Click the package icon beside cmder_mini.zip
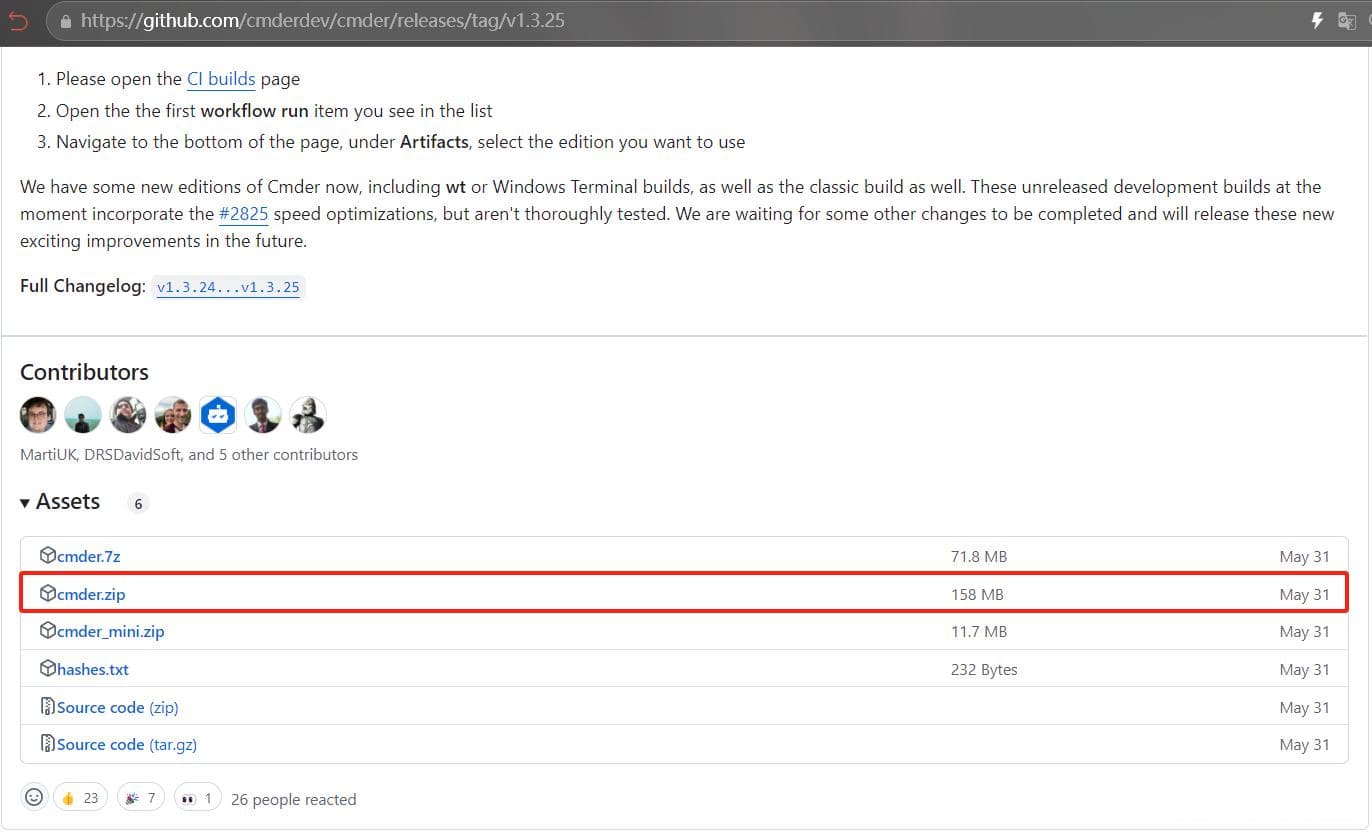The width and height of the screenshot is (1372, 832). click(47, 631)
